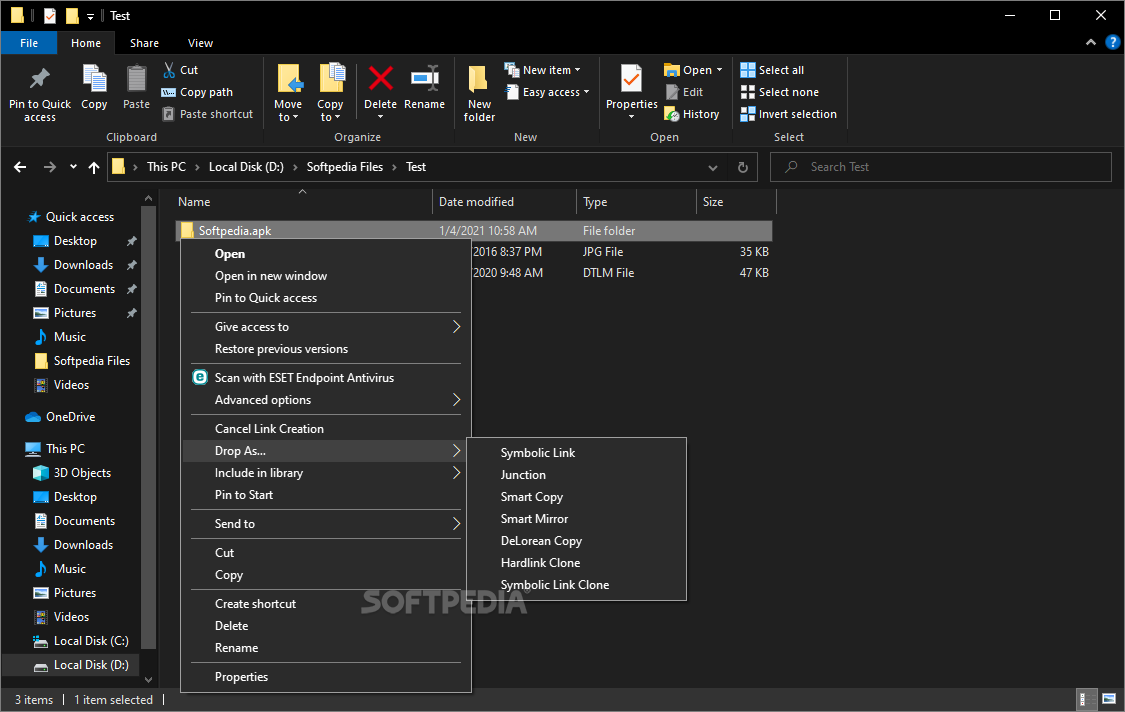The width and height of the screenshot is (1125, 712).
Task: Collapse the ribbon with the chevron
Action: click(1091, 42)
